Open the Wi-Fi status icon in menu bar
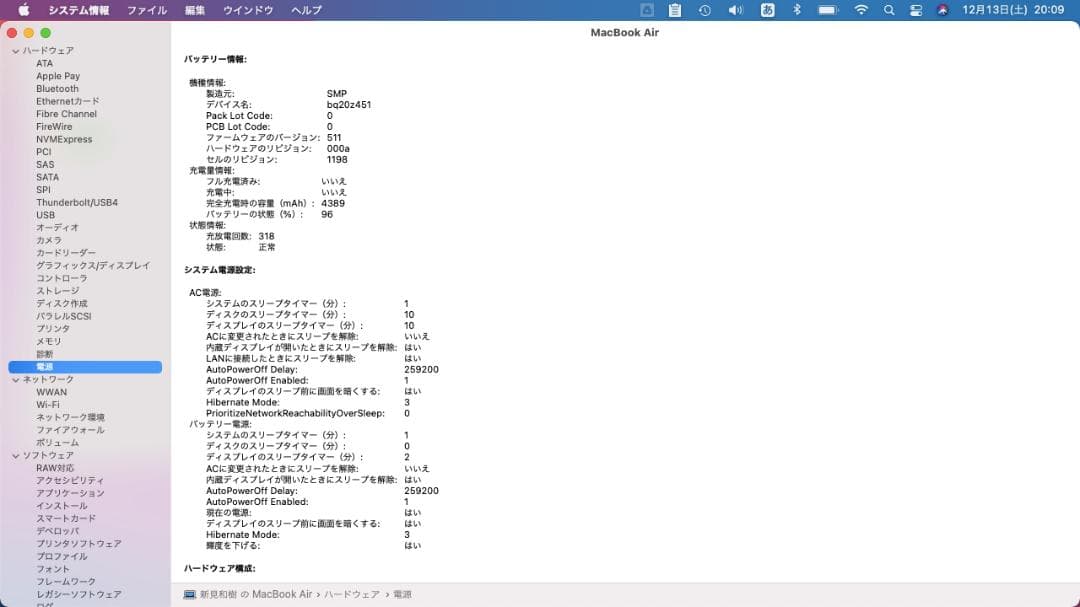The width and height of the screenshot is (1080, 607). click(x=860, y=9)
